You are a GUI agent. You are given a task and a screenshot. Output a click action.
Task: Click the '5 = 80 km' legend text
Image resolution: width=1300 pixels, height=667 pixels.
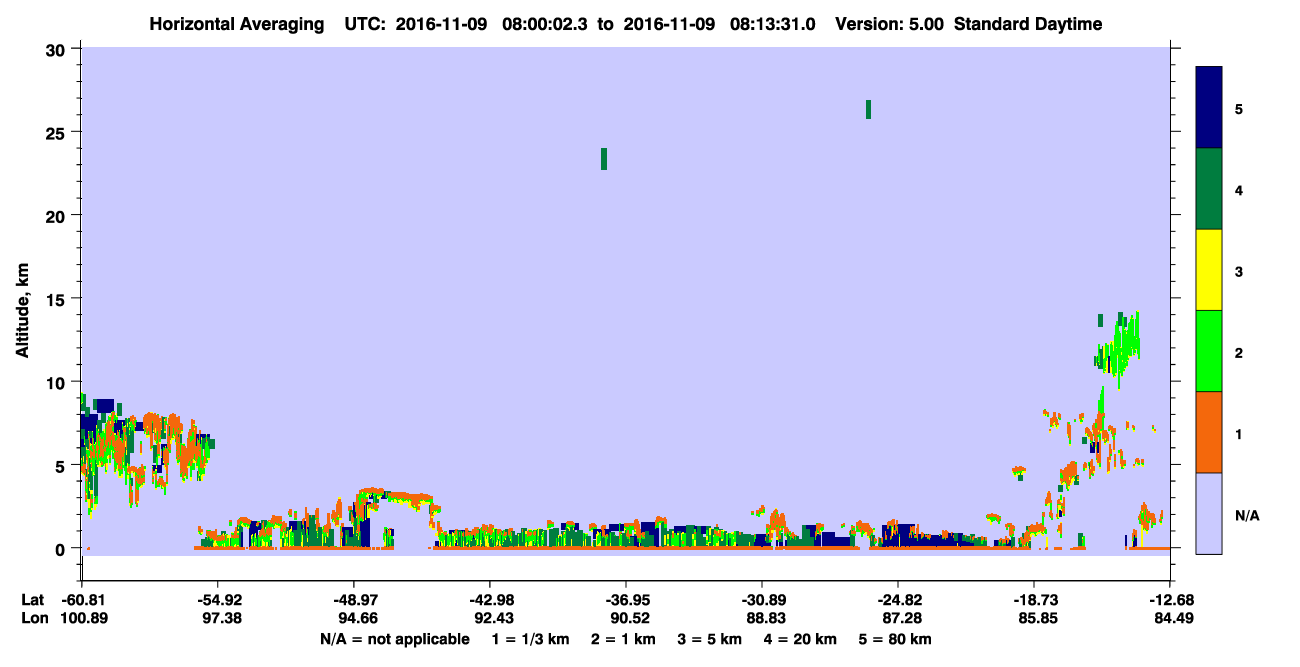896,639
